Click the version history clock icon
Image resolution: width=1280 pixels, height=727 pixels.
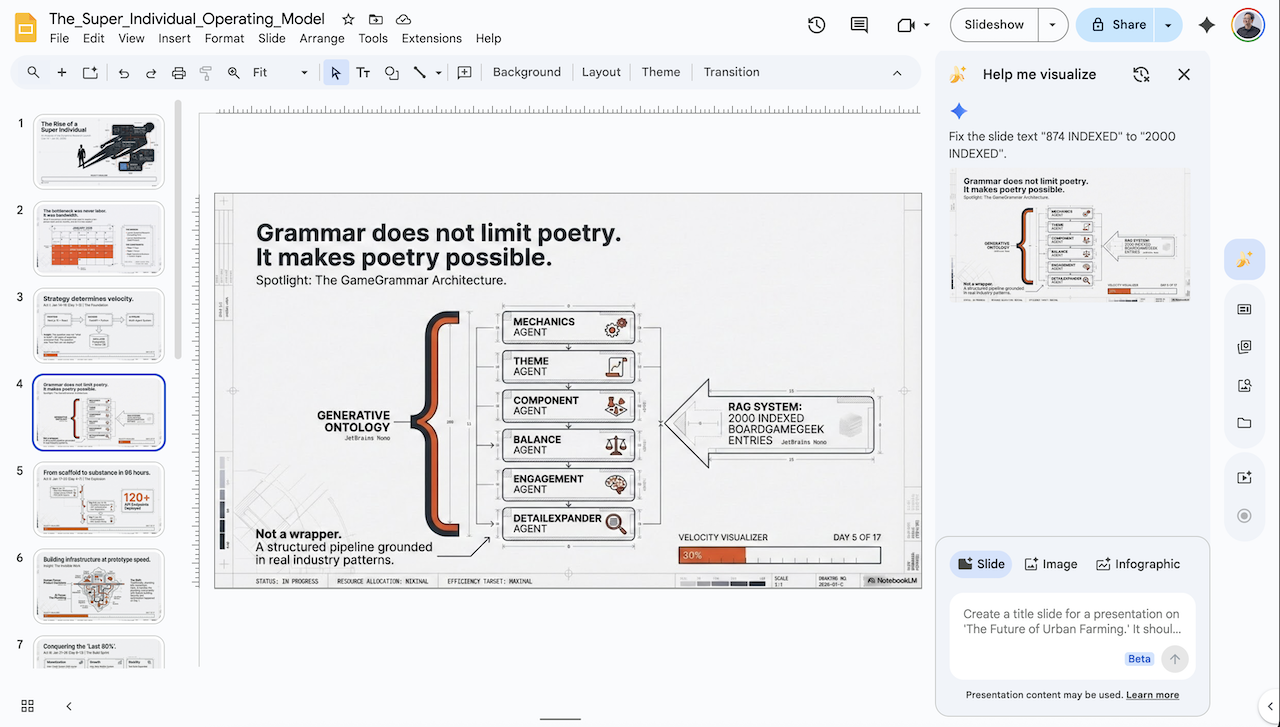[817, 25]
